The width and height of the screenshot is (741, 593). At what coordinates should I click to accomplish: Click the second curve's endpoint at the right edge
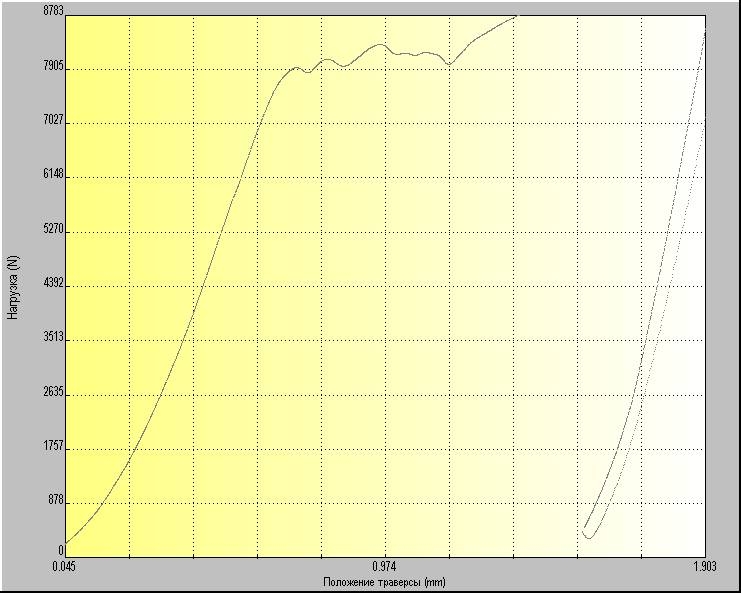pos(705,33)
